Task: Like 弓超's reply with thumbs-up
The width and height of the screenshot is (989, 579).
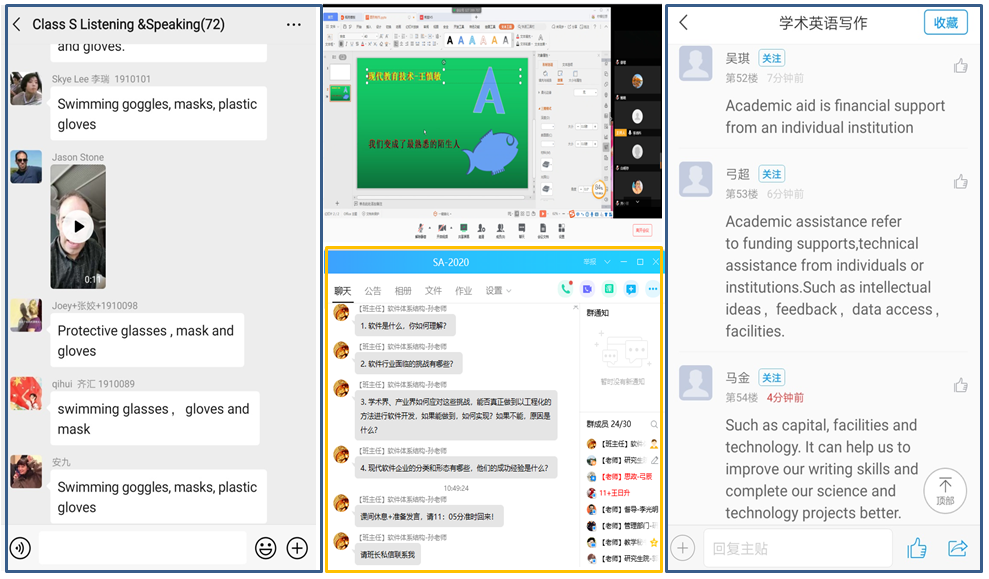Action: [960, 182]
